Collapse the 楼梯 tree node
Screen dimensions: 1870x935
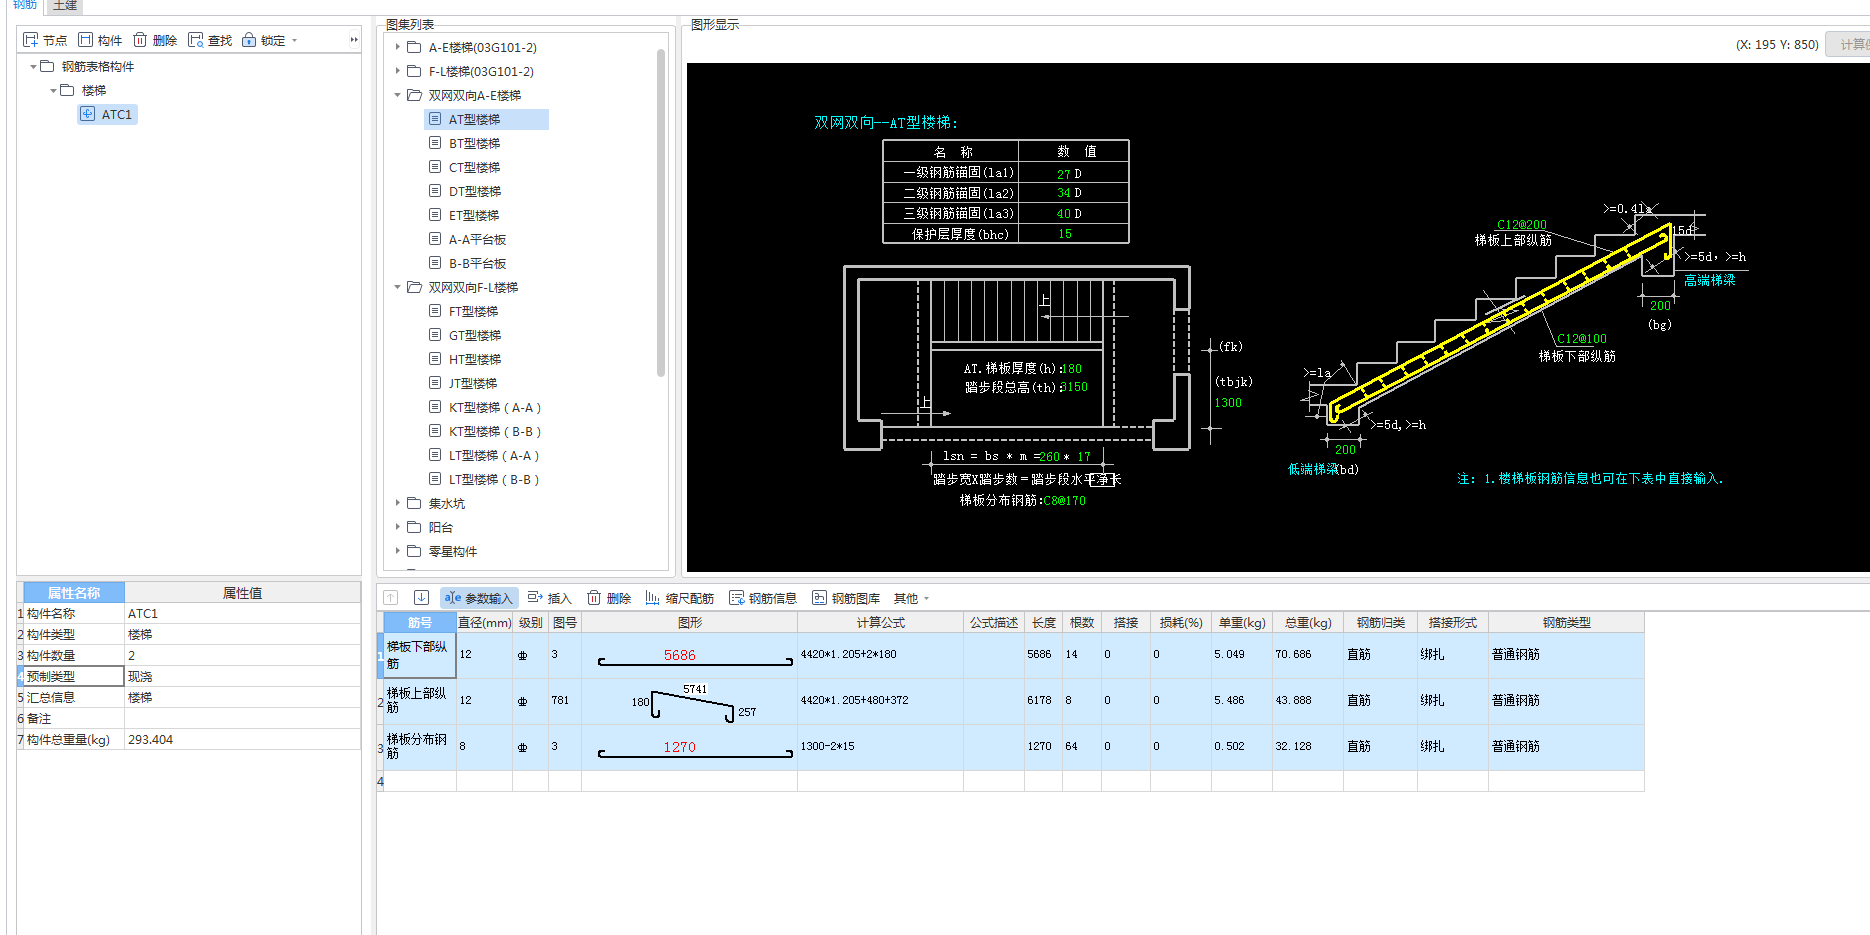click(x=53, y=91)
